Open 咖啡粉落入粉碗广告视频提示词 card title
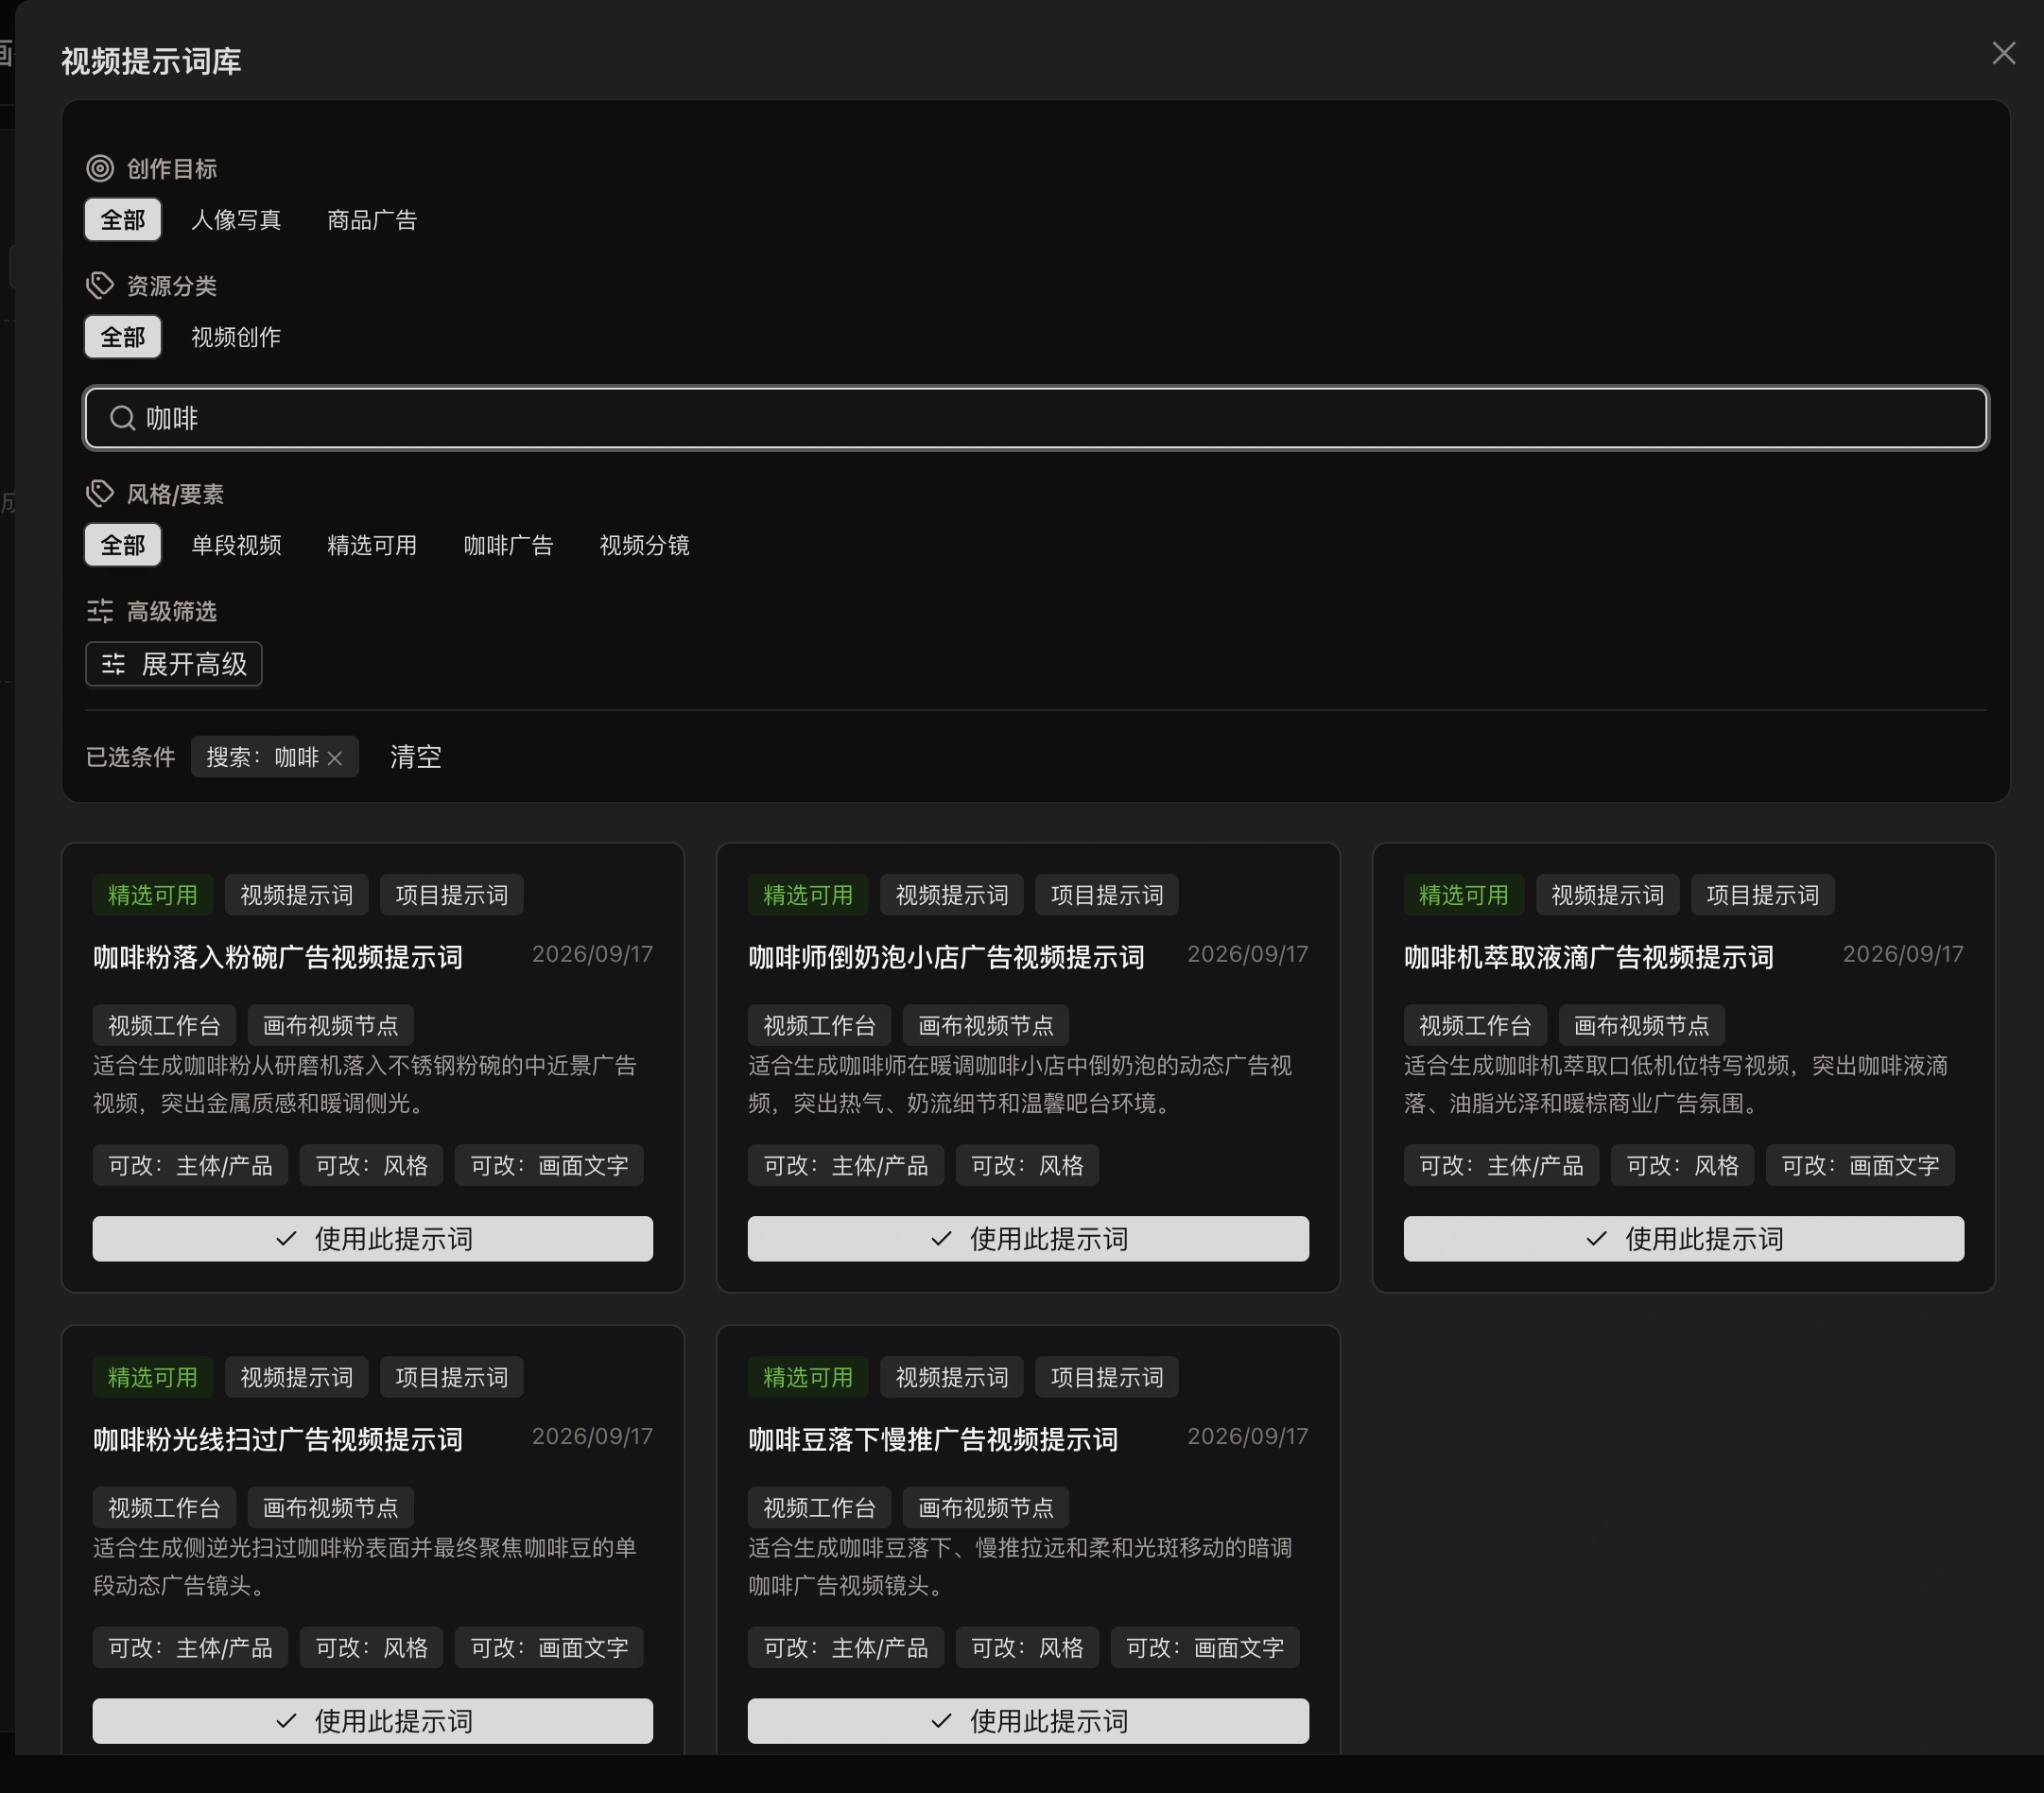Screen dimensions: 2044x1793 coord(278,957)
